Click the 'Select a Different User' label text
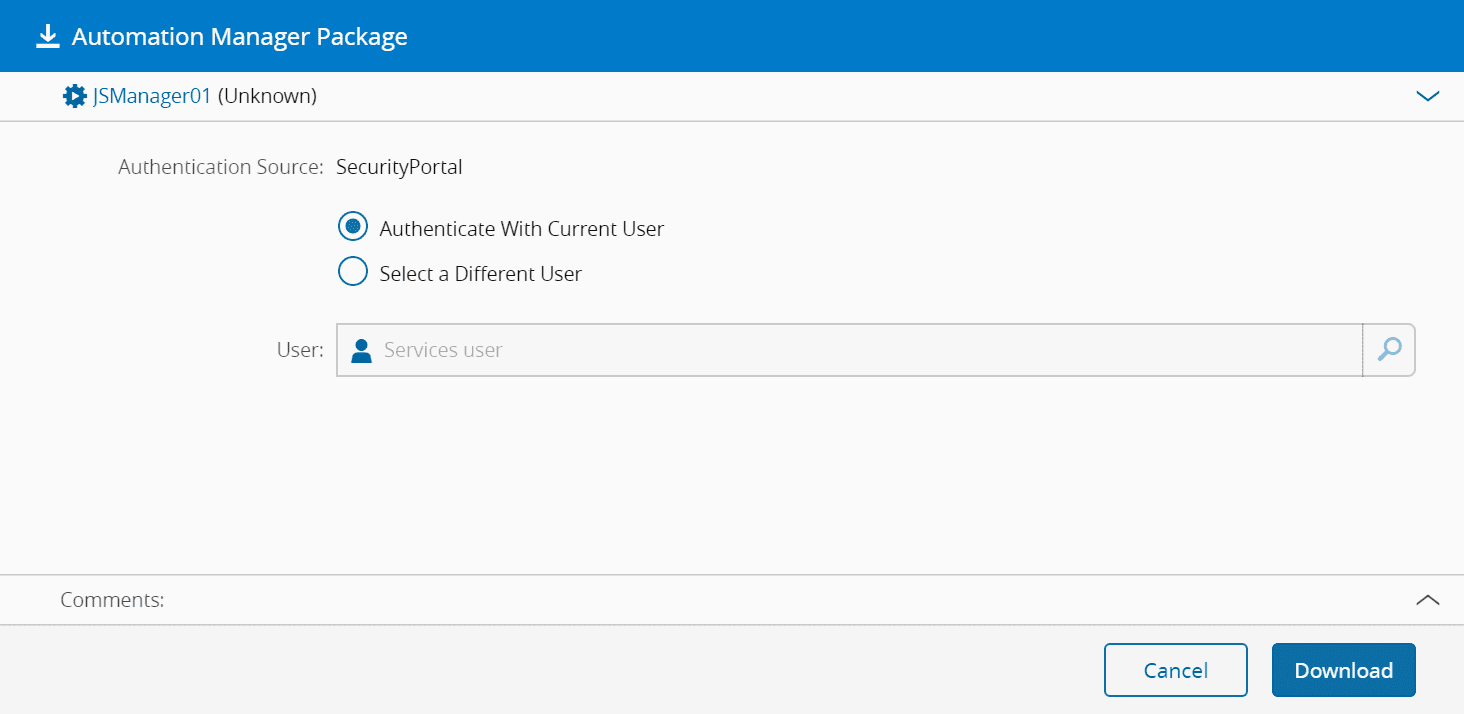 click(x=480, y=273)
